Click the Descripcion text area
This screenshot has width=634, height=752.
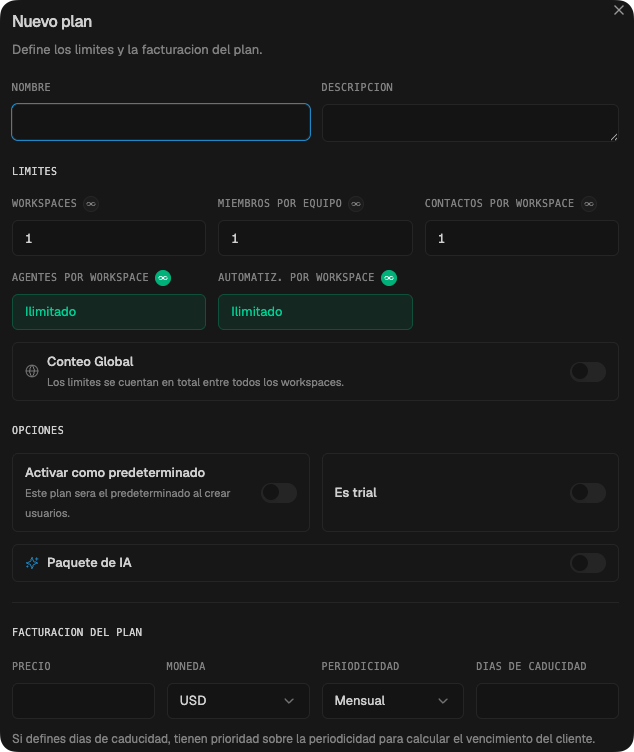tap(470, 123)
